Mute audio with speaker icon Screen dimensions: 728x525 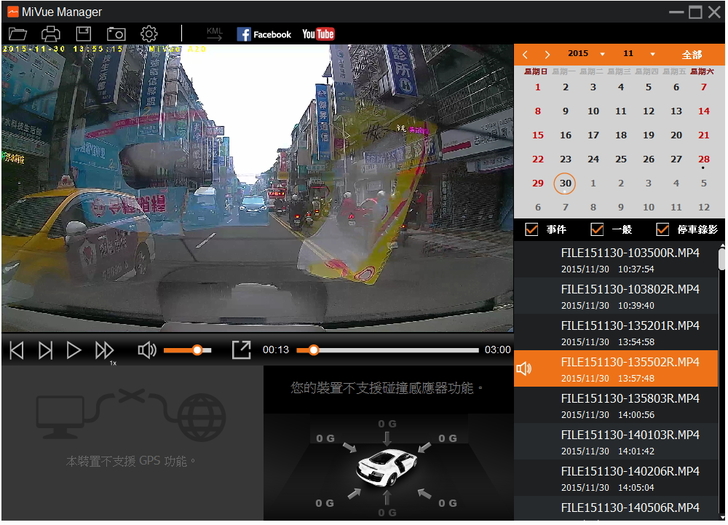pos(147,350)
